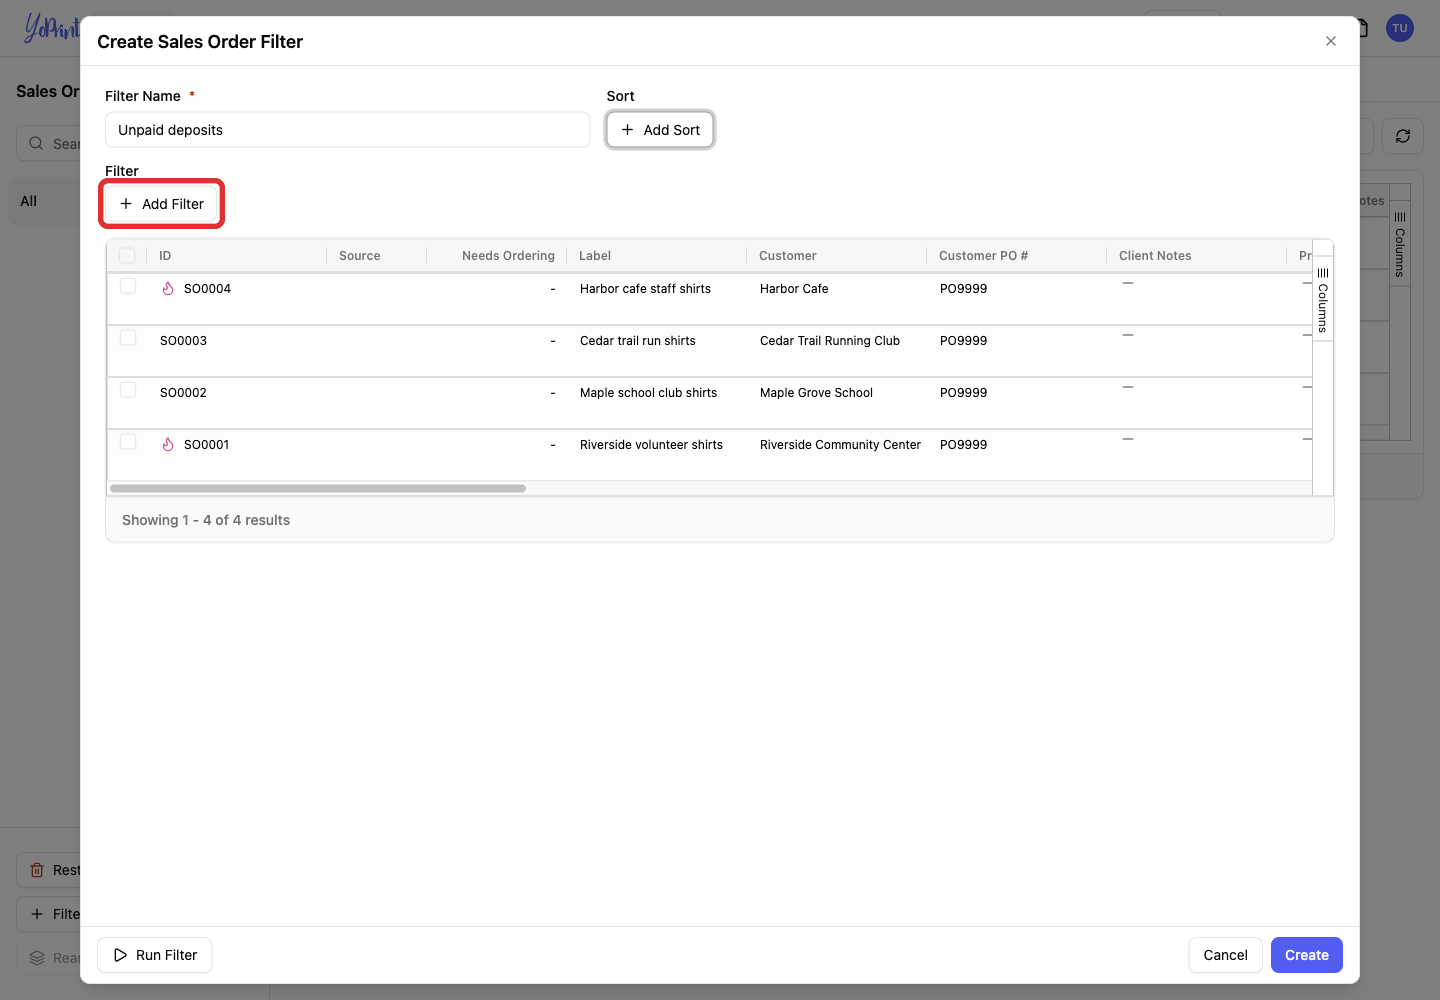Viewport: 1440px width, 1000px height.
Task: Close the Create Sales Order Filter dialog
Action: (x=1331, y=41)
